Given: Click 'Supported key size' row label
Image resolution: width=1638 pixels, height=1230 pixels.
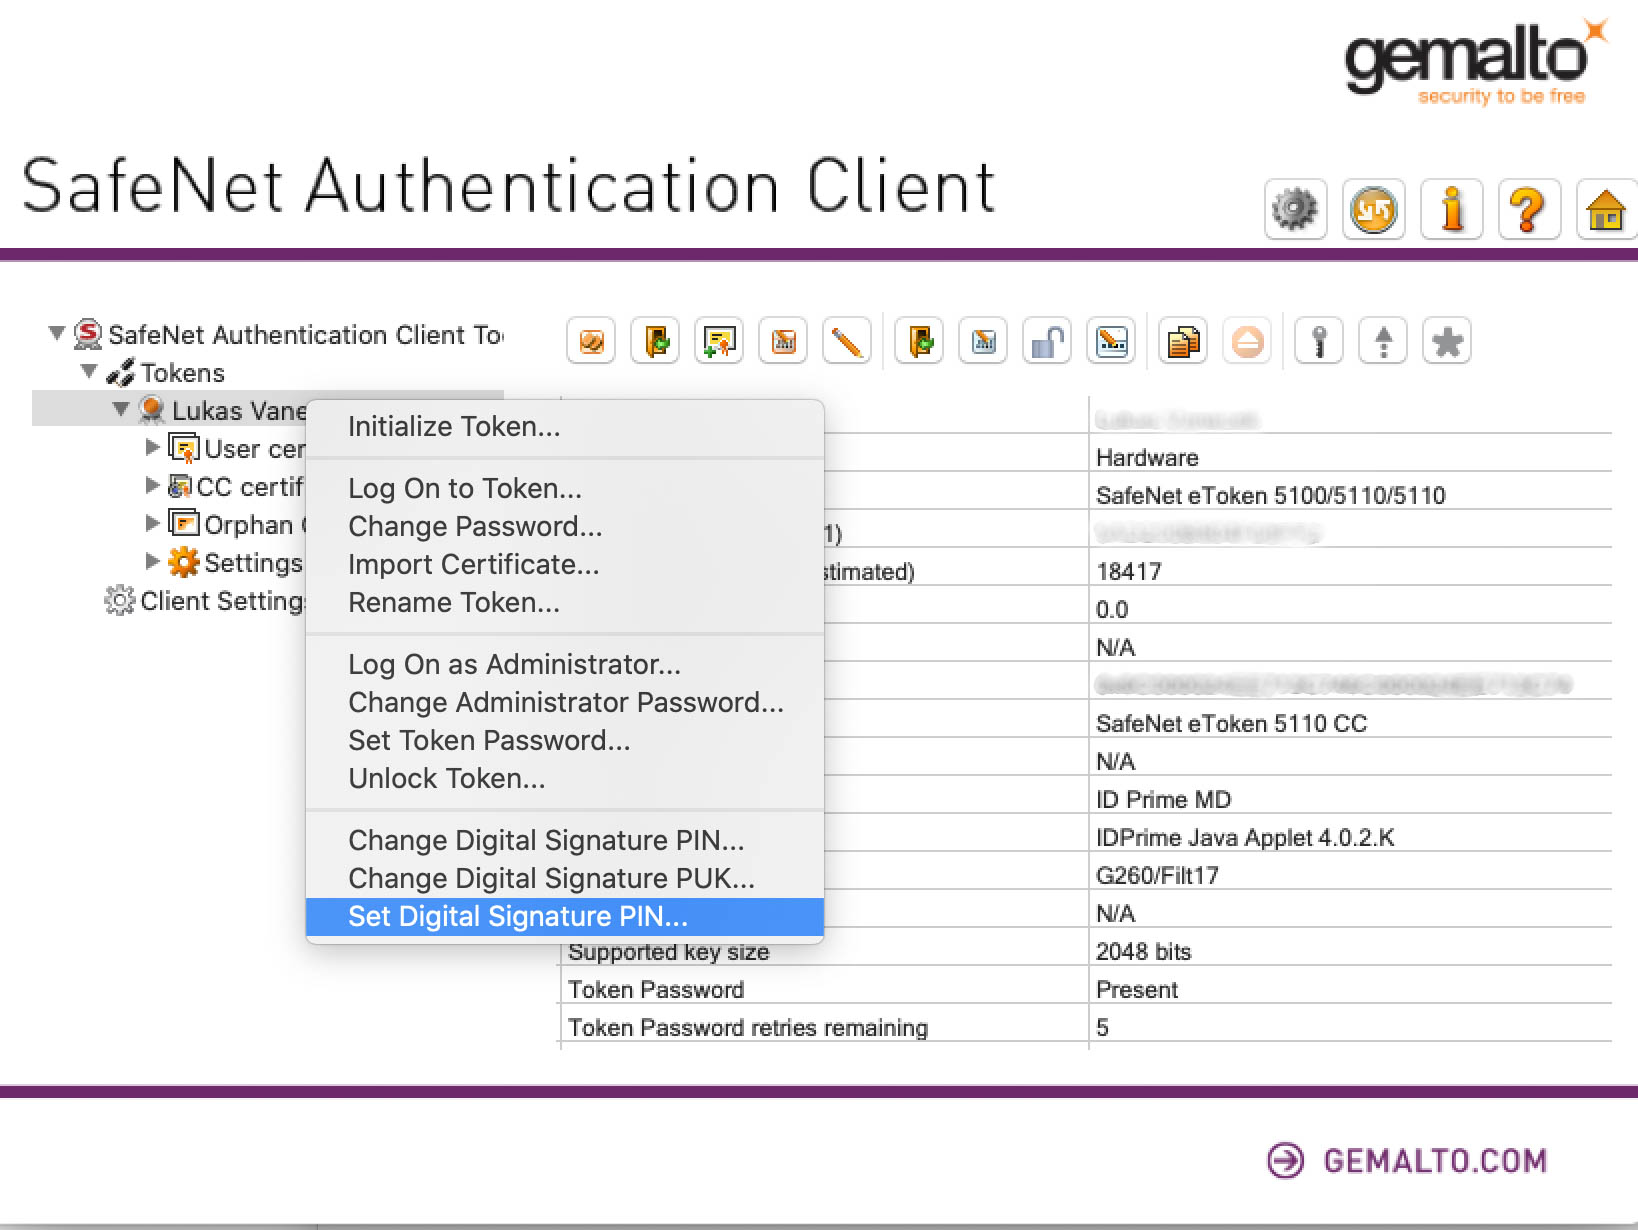Looking at the screenshot, I should point(669,952).
